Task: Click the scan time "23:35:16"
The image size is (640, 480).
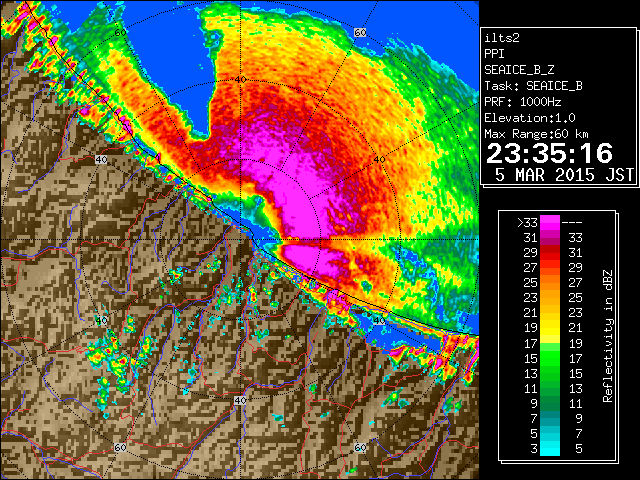Action: (549, 153)
